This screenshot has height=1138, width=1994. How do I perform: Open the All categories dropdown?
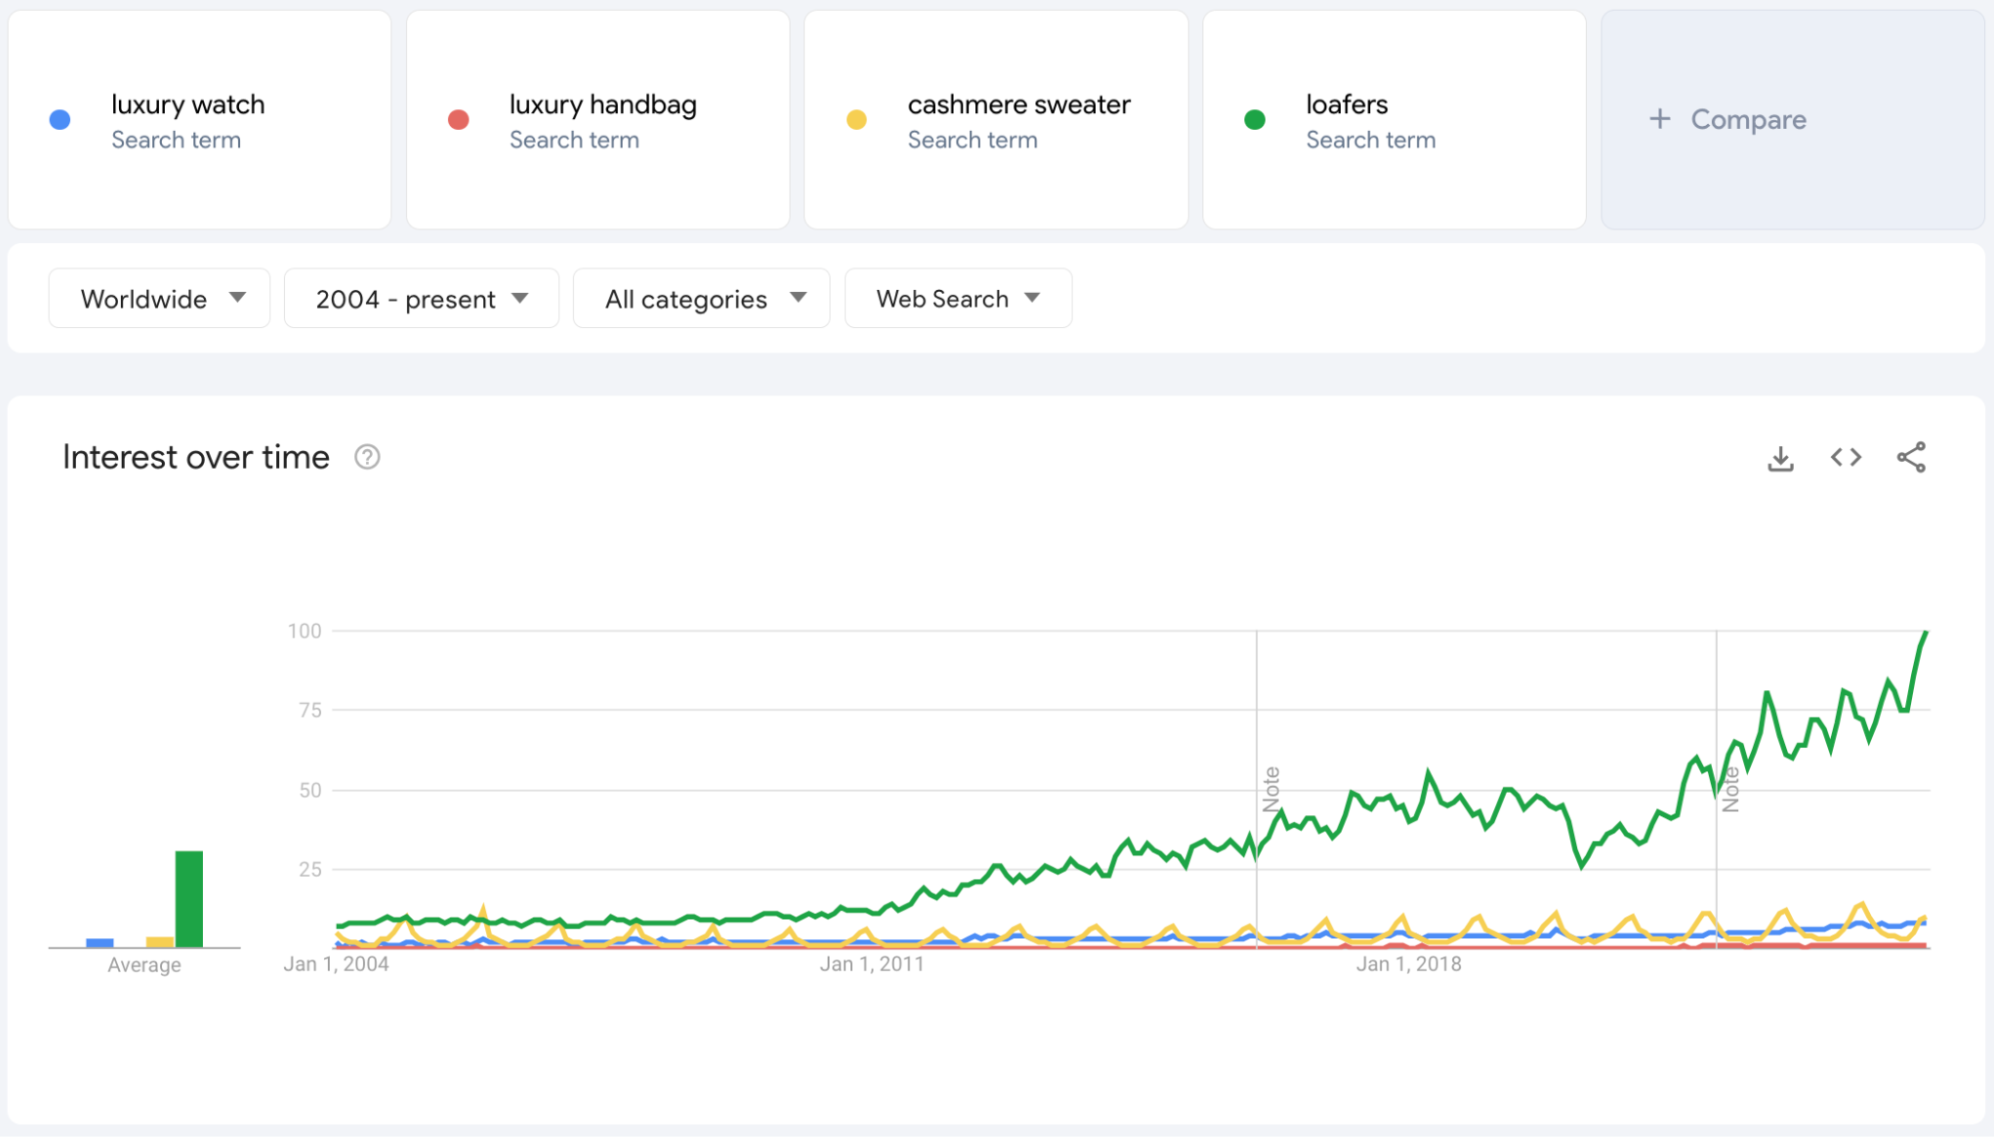pos(701,298)
